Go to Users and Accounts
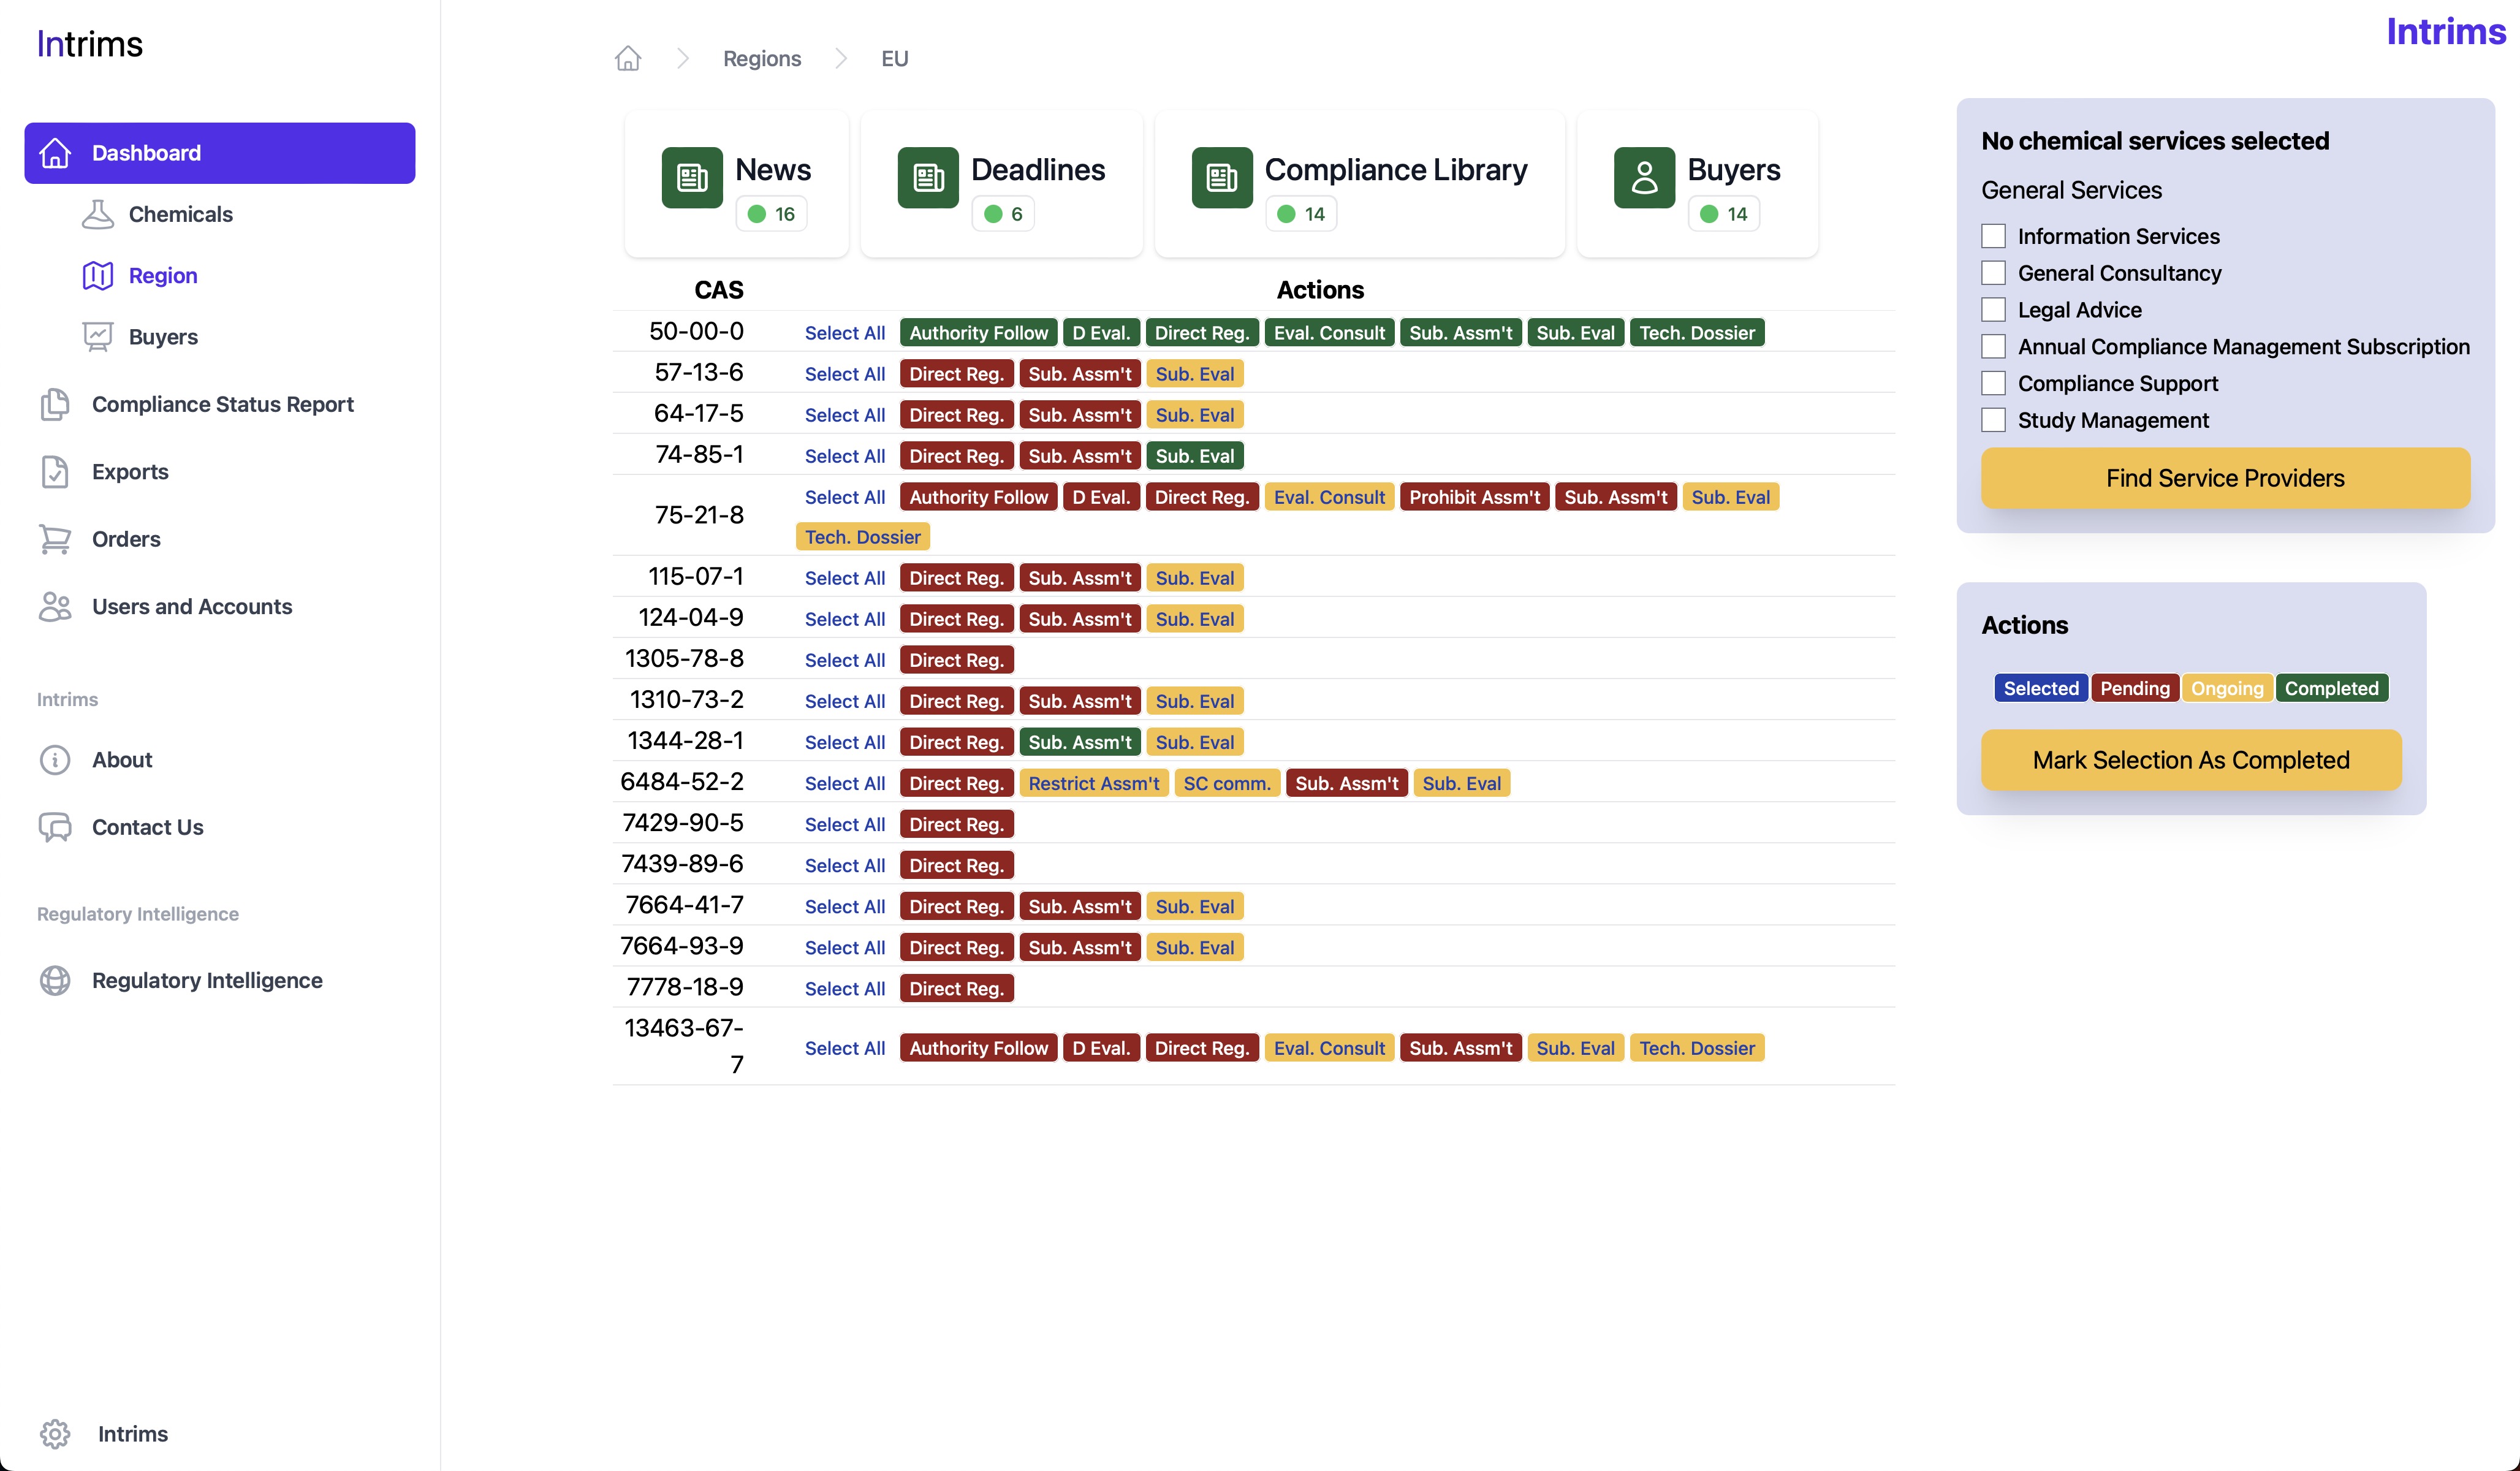Screen dimensions: 2520x1471 (x=191, y=607)
